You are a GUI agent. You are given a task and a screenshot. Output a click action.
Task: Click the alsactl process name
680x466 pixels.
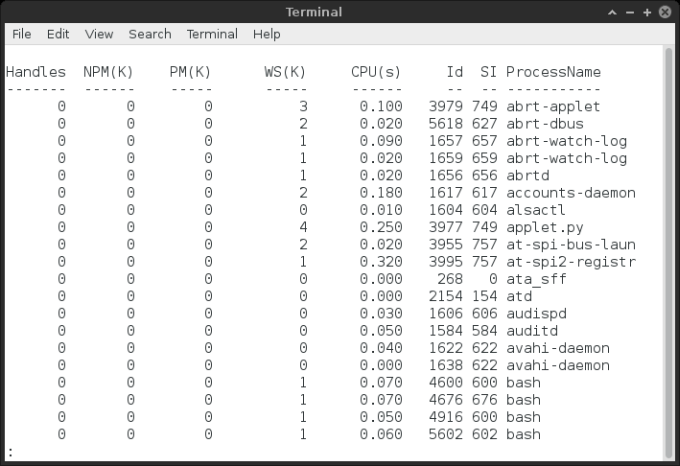pyautogui.click(x=536, y=210)
